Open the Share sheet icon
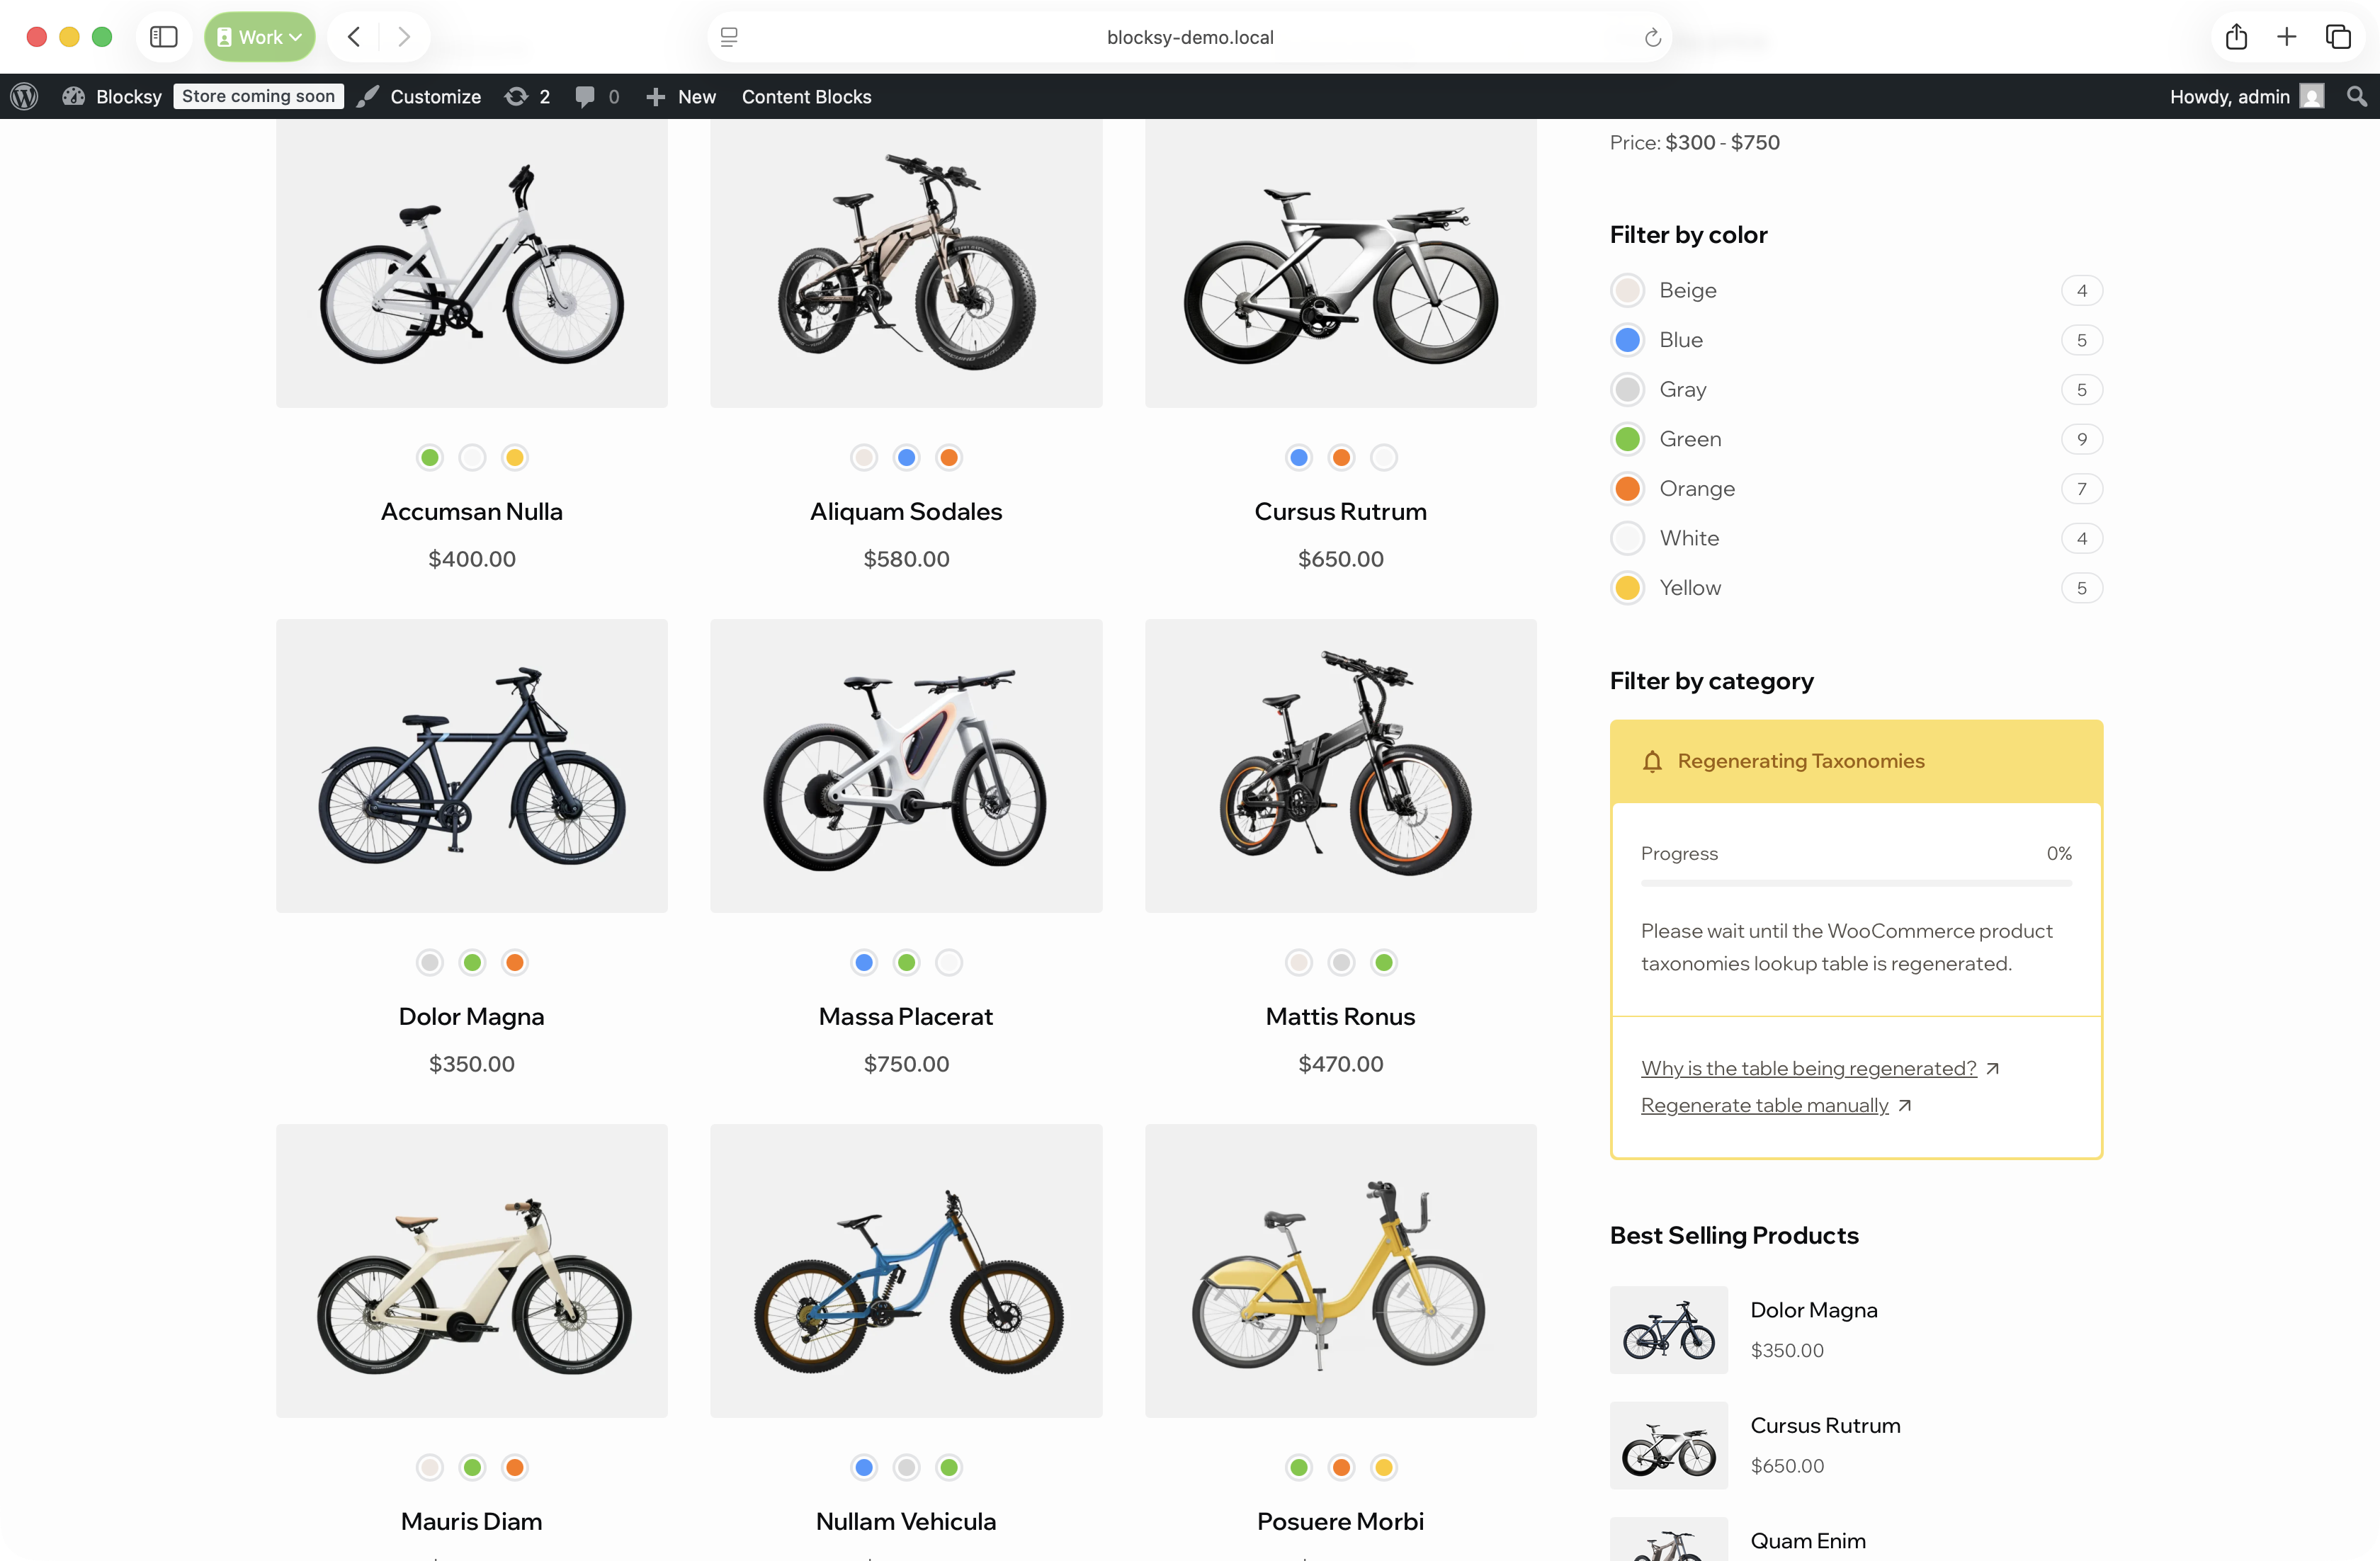The height and width of the screenshot is (1561, 2380). point(2236,37)
